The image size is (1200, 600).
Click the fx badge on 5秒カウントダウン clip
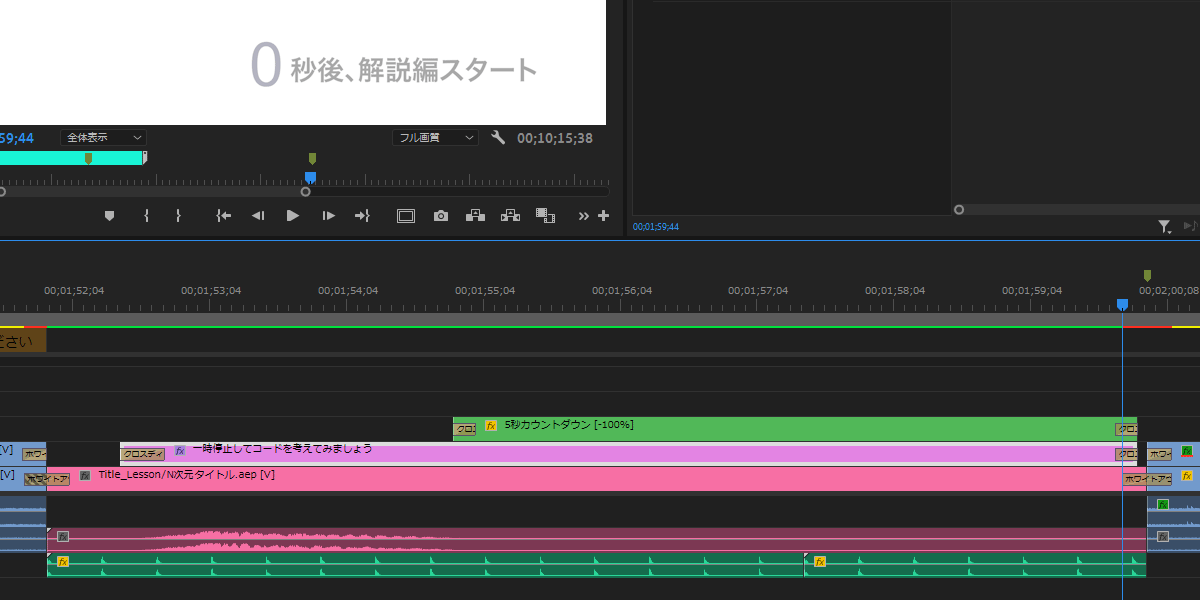point(491,425)
